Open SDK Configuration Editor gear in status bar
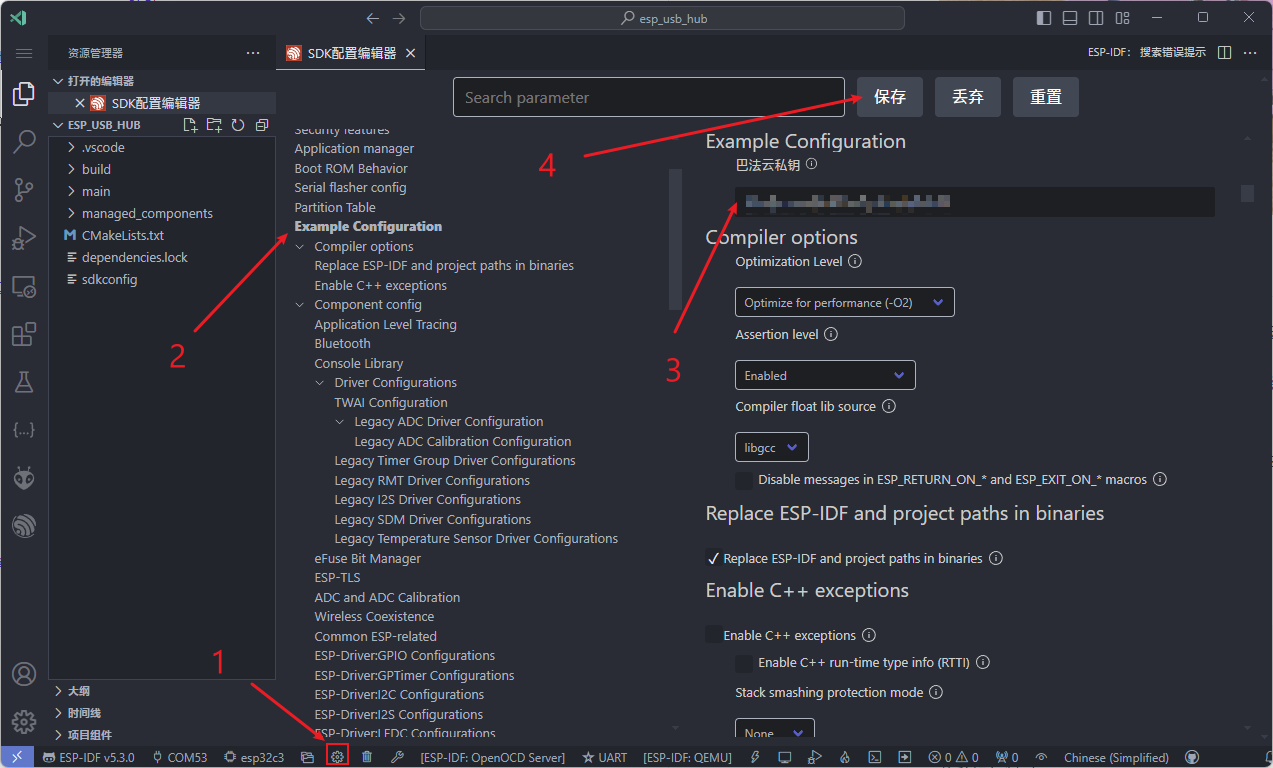The width and height of the screenshot is (1273, 768). [x=337, y=757]
